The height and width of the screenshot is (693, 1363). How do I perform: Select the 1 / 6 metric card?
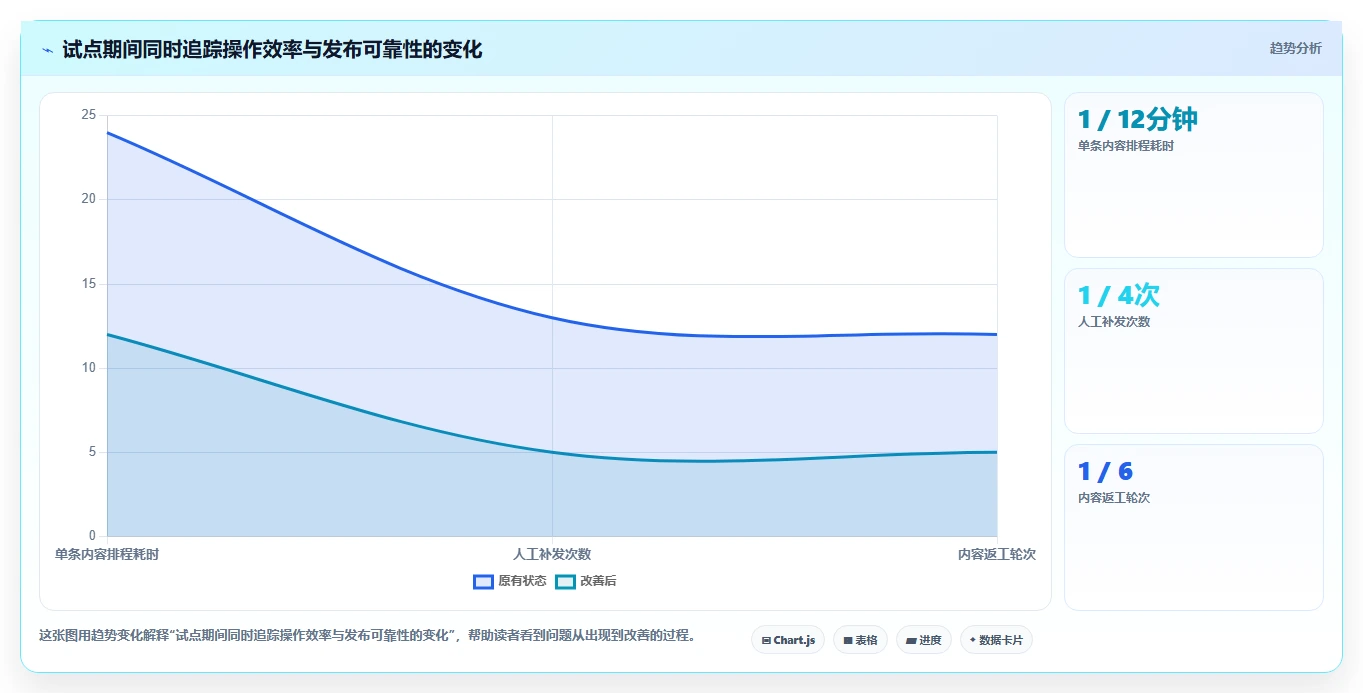pos(1194,527)
